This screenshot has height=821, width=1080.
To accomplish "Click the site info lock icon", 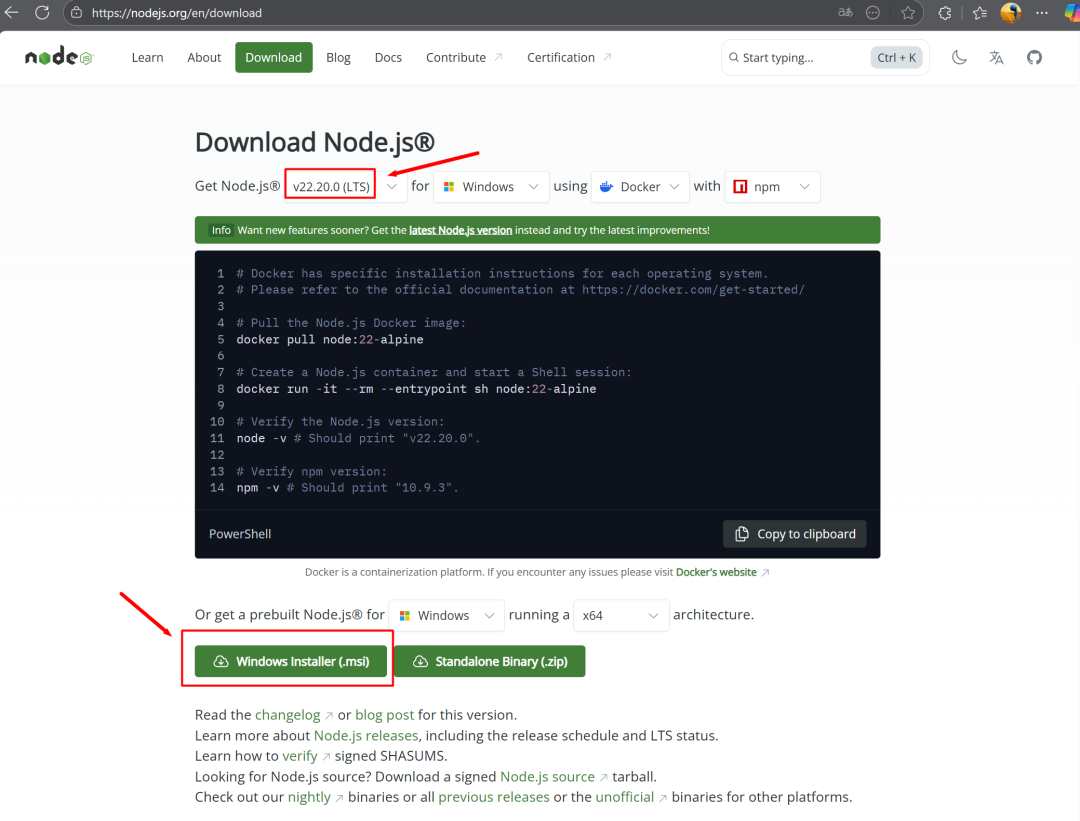I will coord(76,12).
